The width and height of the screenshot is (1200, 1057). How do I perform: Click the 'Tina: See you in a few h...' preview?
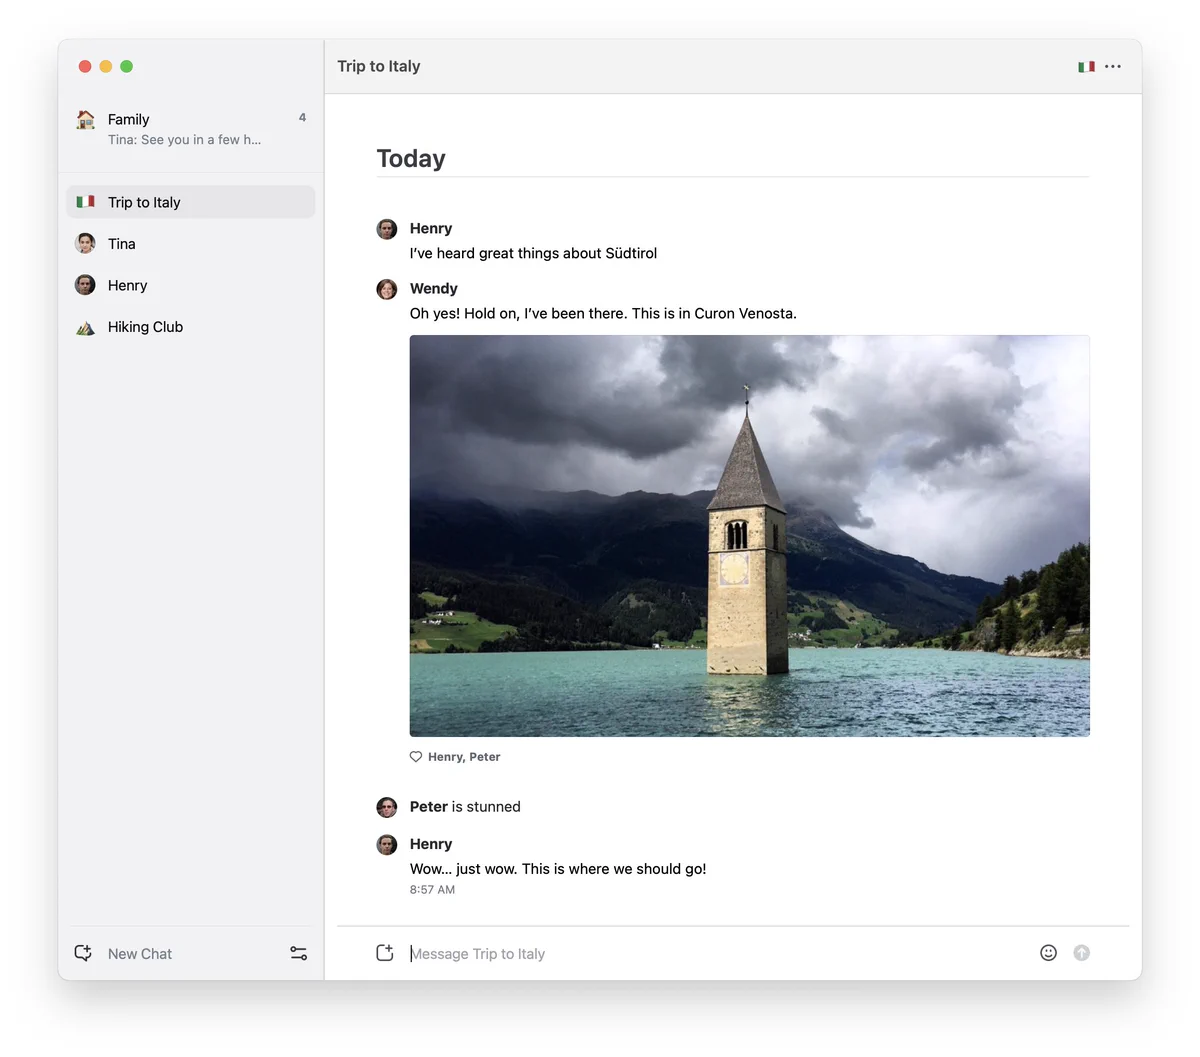pos(184,140)
